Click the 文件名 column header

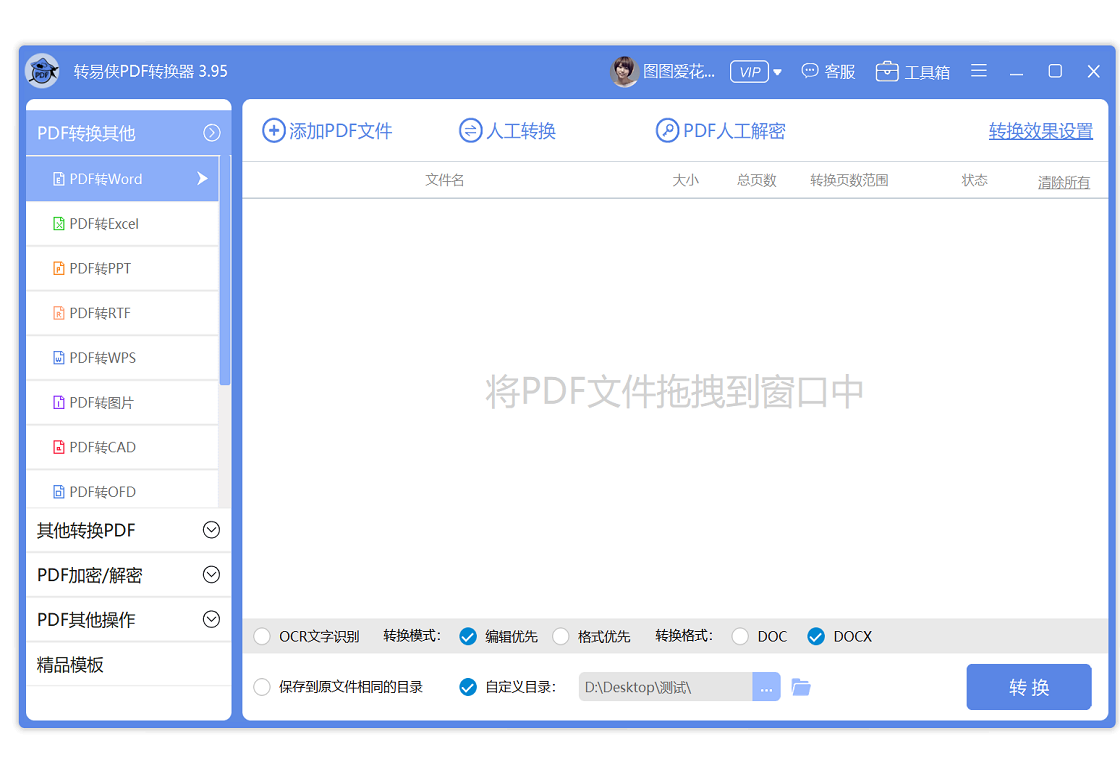[x=444, y=180]
